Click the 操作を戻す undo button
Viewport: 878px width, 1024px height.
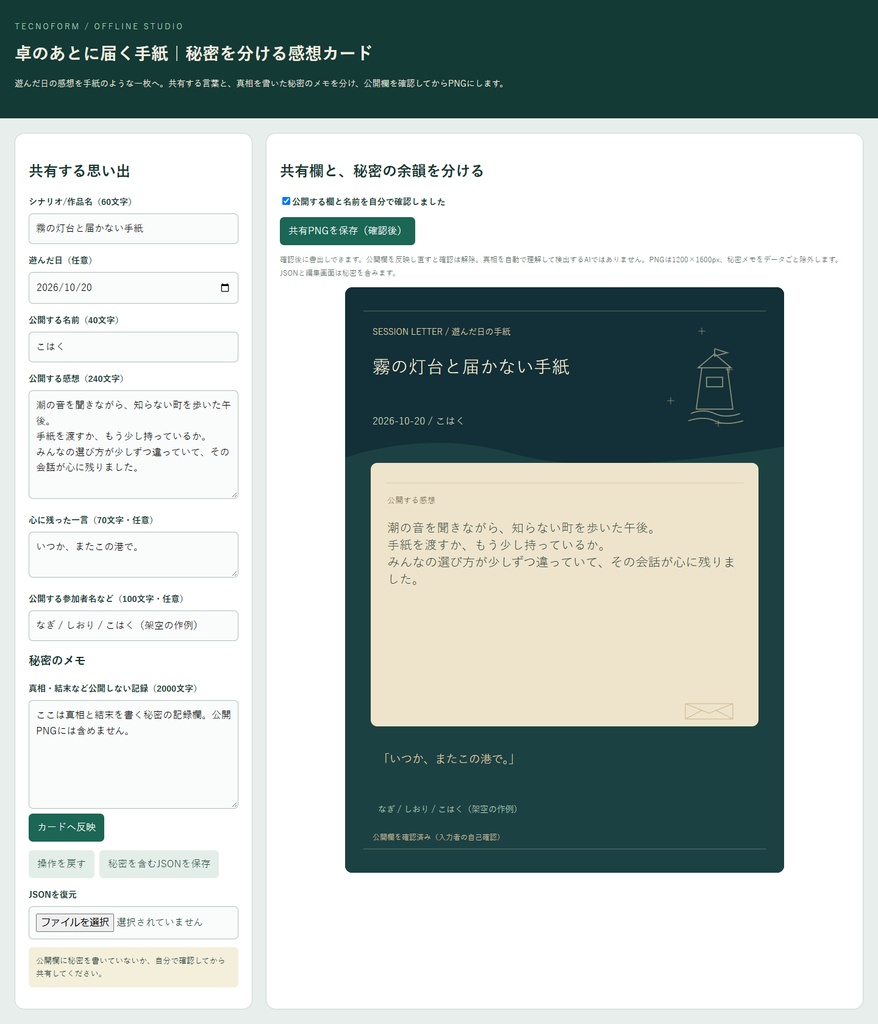tap(61, 864)
